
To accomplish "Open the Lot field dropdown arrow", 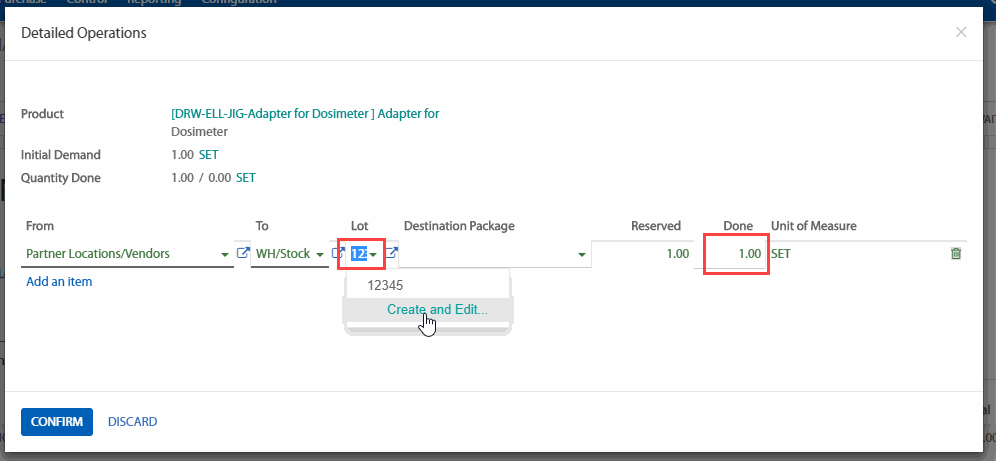I will tap(373, 255).
